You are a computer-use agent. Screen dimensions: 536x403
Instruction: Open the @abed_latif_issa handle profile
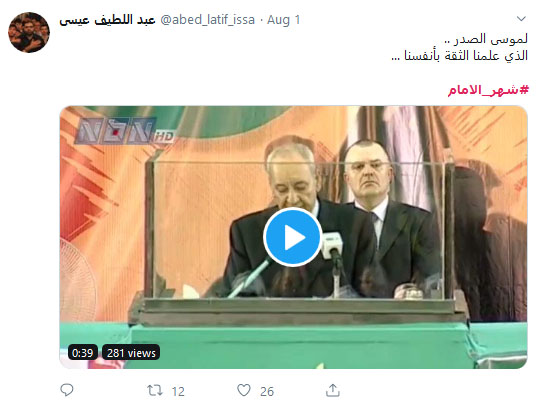tap(207, 20)
